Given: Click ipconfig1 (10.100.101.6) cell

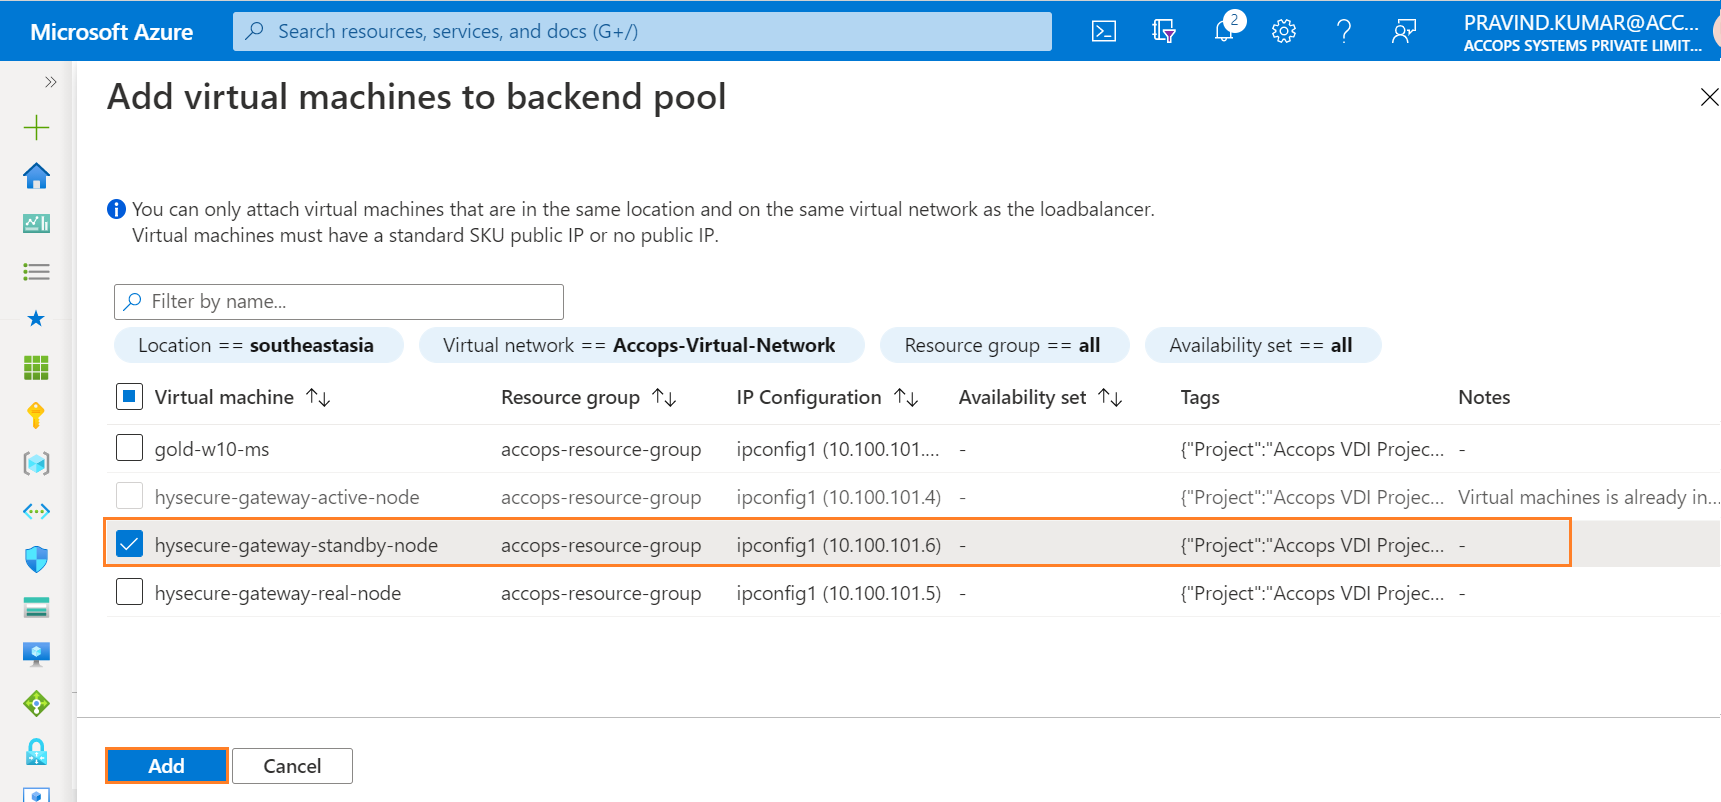Looking at the screenshot, I should 839,545.
